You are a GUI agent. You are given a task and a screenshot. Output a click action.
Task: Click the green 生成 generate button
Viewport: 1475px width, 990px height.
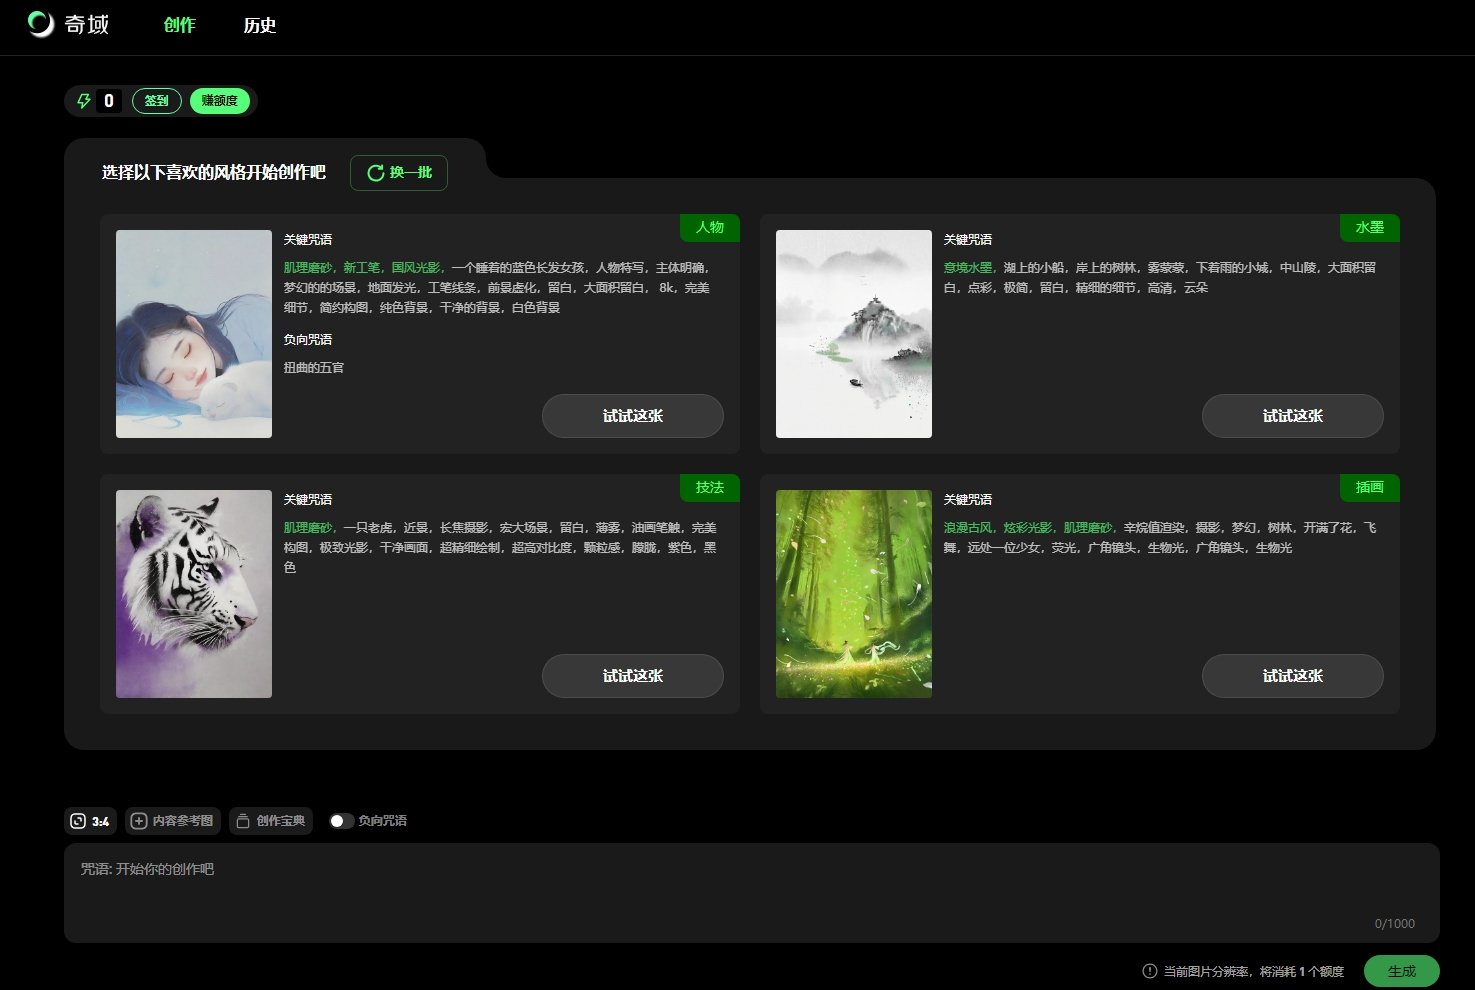pos(1401,971)
